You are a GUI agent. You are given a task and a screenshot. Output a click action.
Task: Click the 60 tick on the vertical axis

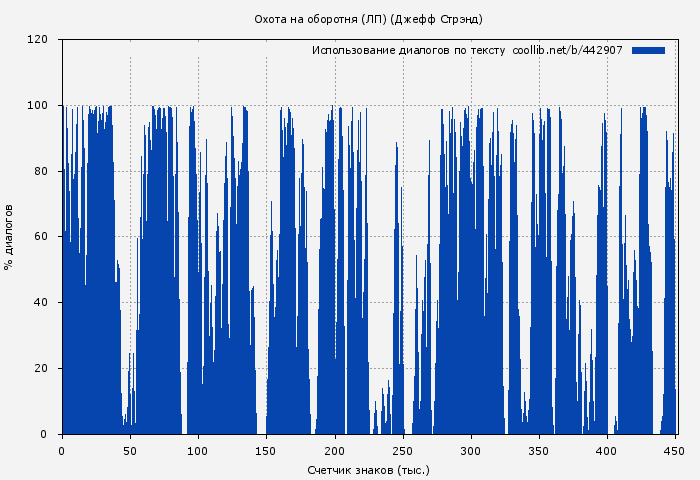coord(41,237)
